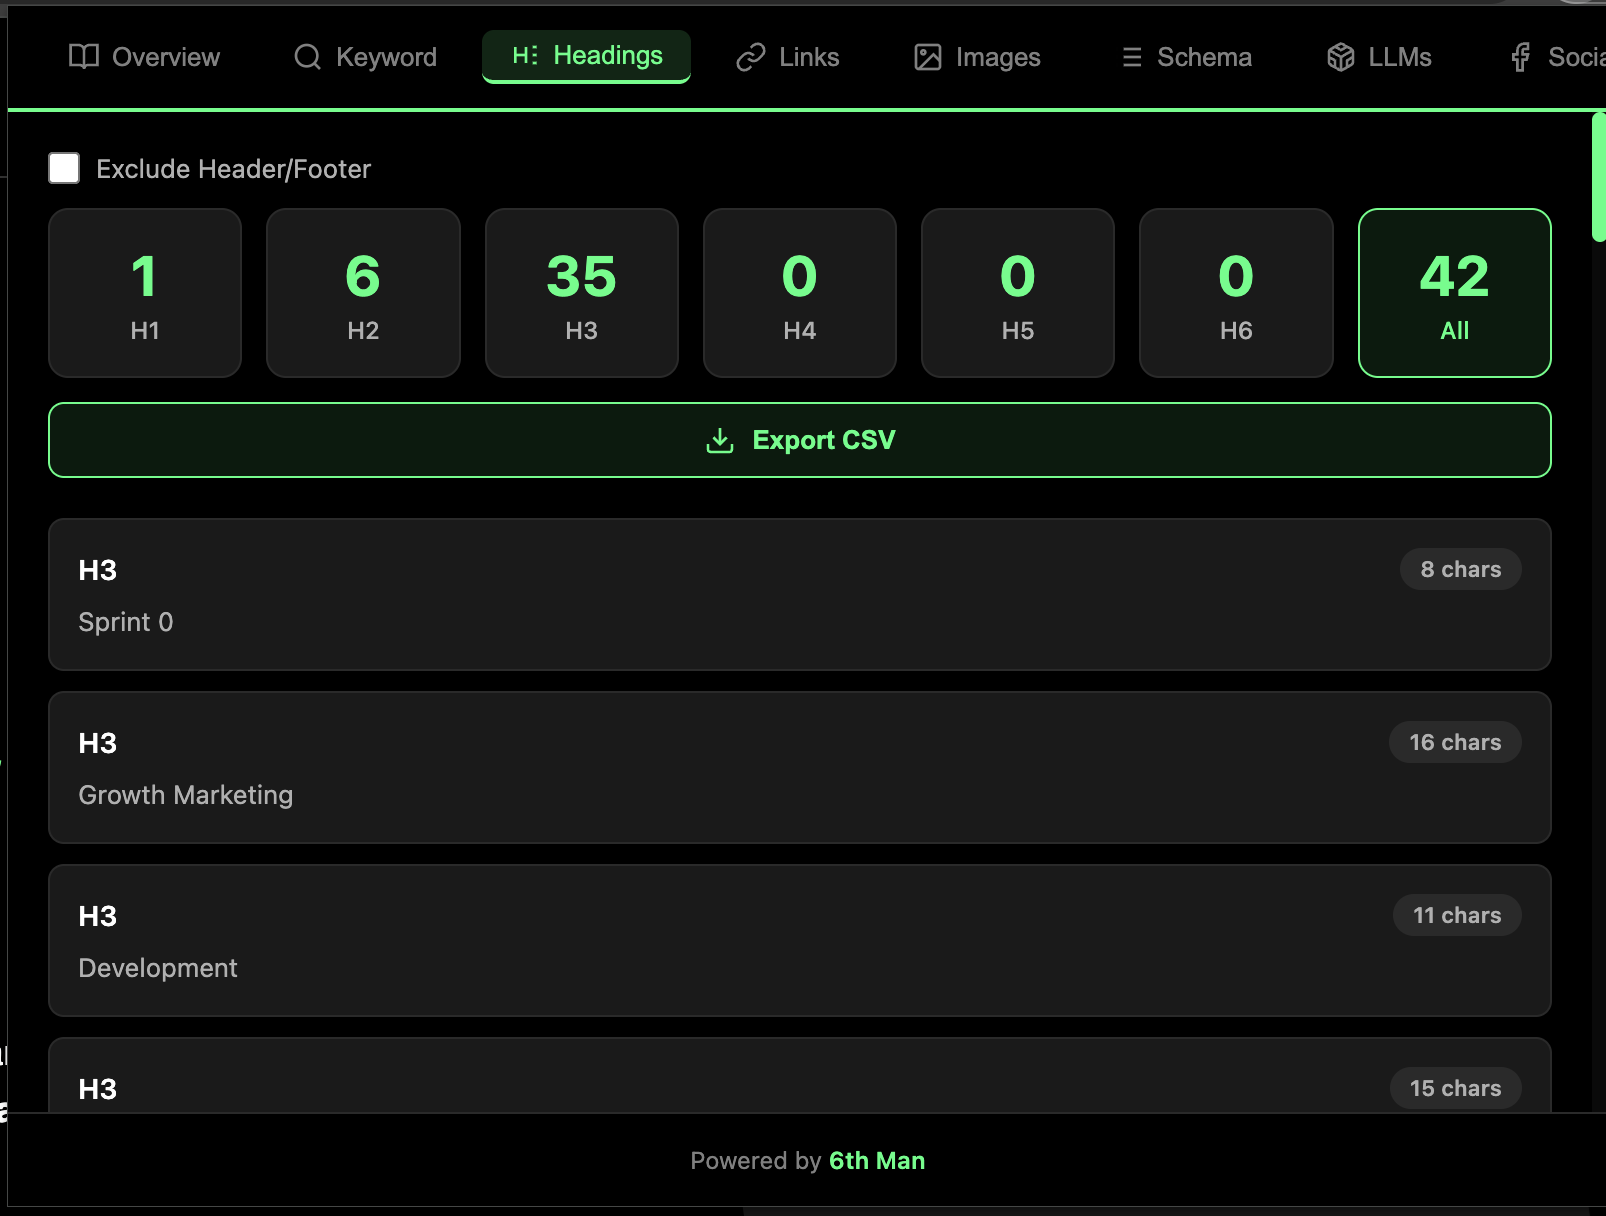The image size is (1606, 1216).
Task: Click the magnifying glass Keyword icon
Action: coord(306,57)
